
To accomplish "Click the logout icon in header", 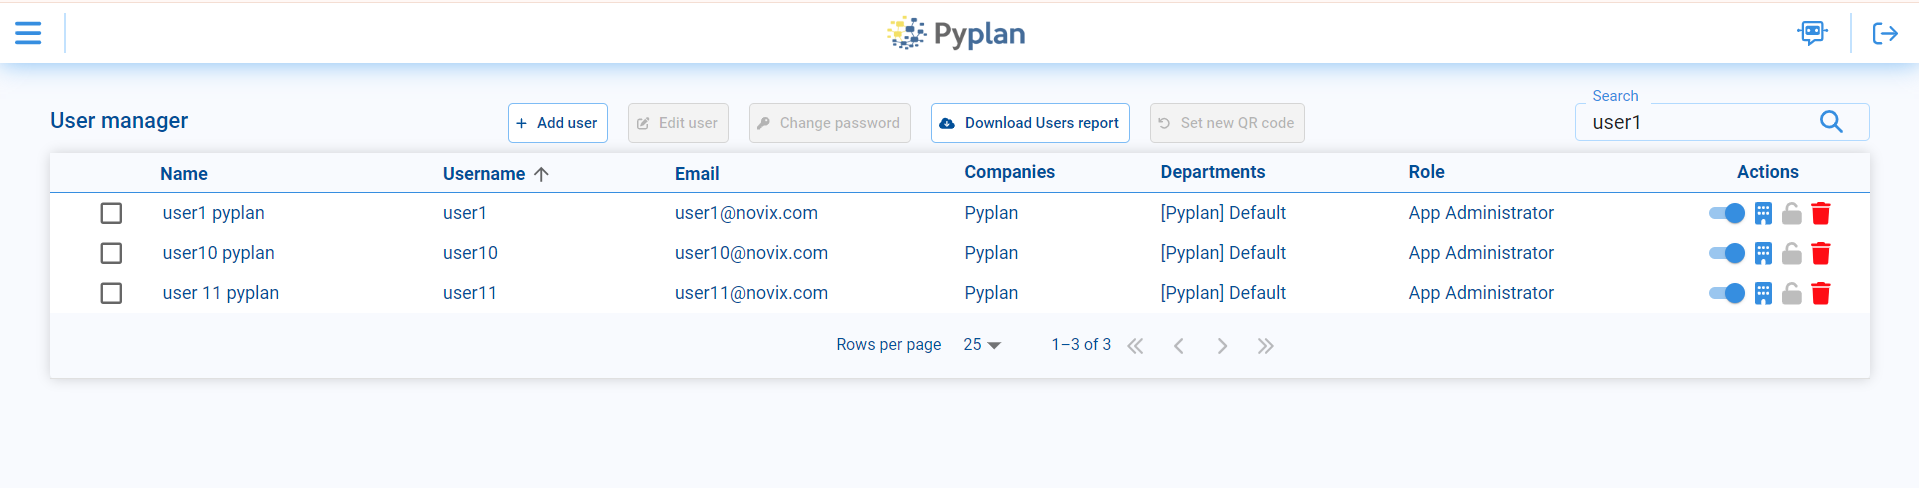I will coord(1884,34).
